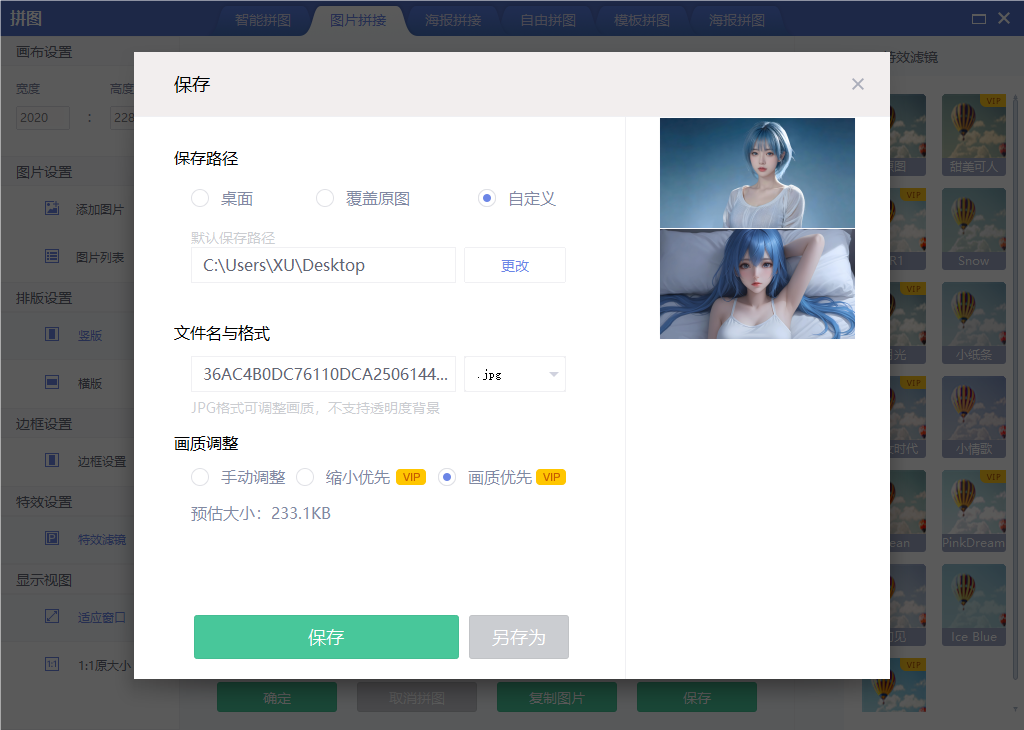
Task: Open the 图片列表 (Image List) panel icon
Action: (x=53, y=258)
